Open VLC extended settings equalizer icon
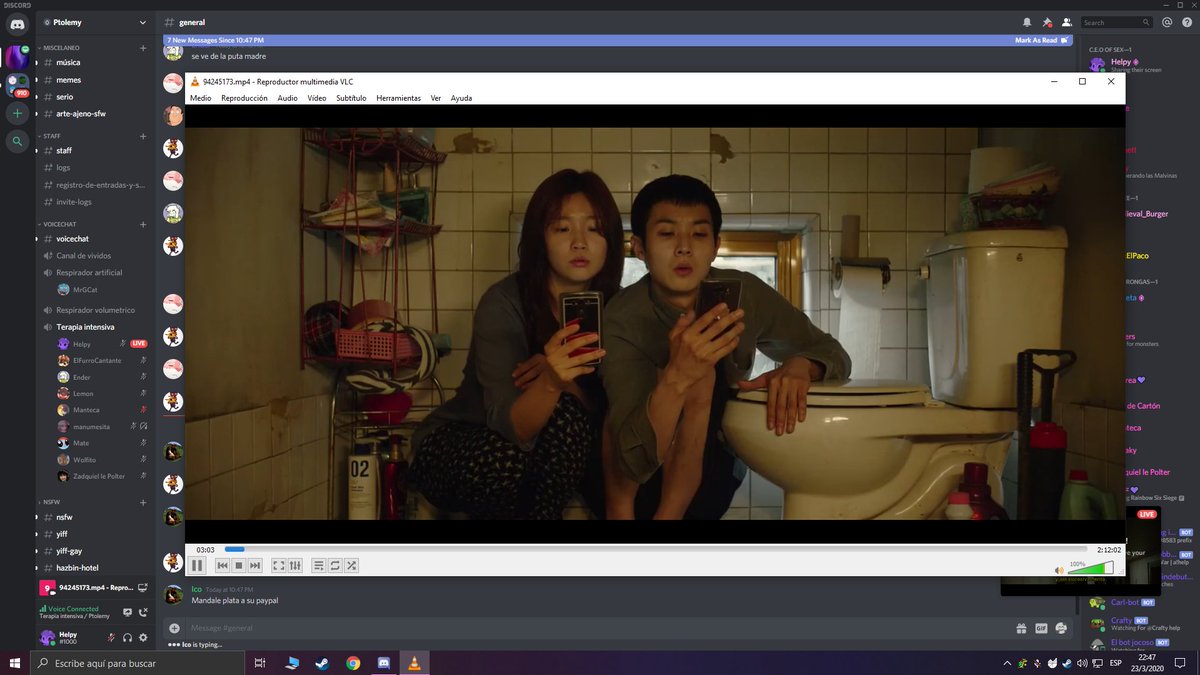This screenshot has height=675, width=1200. click(x=295, y=566)
